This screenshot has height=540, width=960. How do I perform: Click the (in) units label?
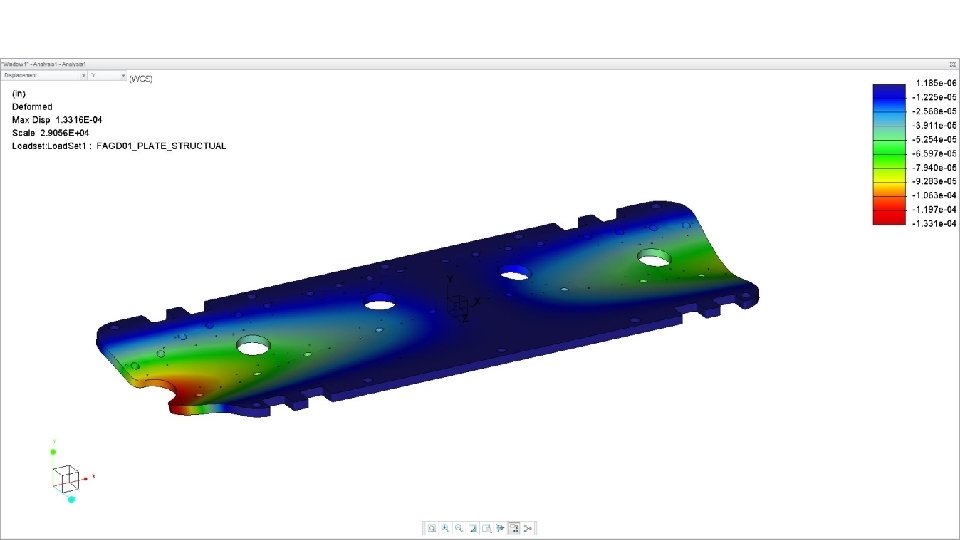click(19, 94)
